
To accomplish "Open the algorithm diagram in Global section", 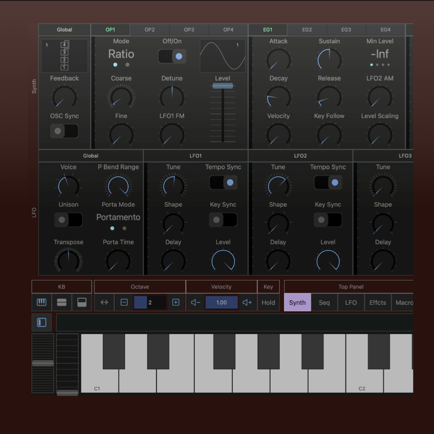I will click(x=64, y=55).
